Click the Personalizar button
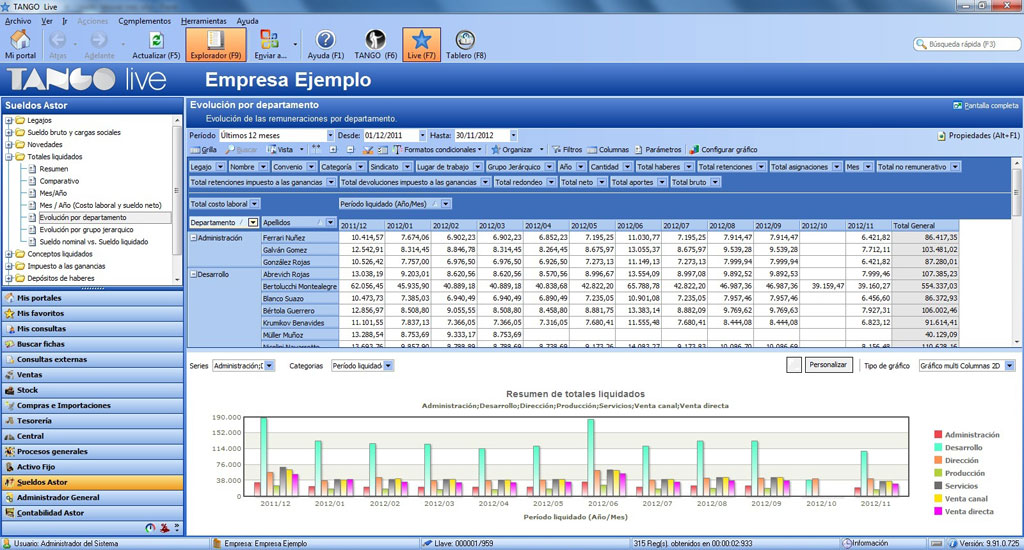This screenshot has height=550, width=1024. pyautogui.click(x=827, y=365)
